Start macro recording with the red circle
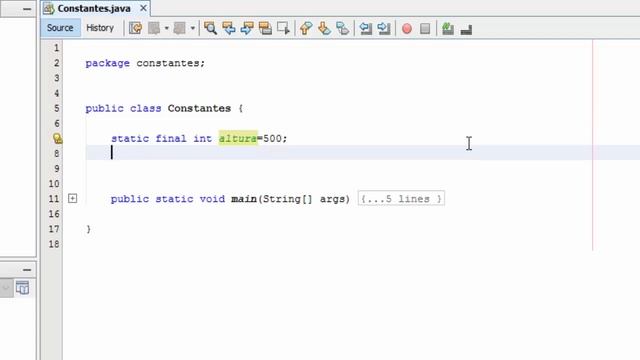The image size is (640, 360). click(x=407, y=29)
